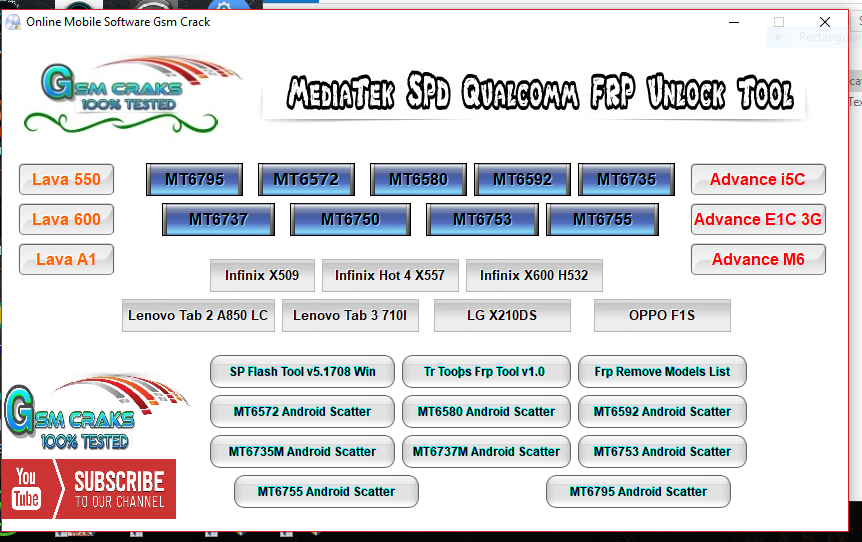Click MT6737M Android Scatter button
Image resolution: width=862 pixels, height=542 pixels.
pyautogui.click(x=487, y=452)
